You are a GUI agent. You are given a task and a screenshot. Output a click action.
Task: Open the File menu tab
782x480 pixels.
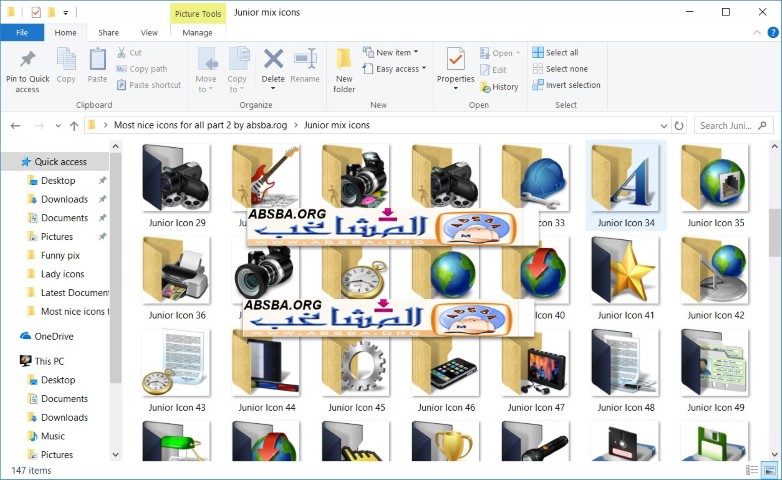(22, 32)
